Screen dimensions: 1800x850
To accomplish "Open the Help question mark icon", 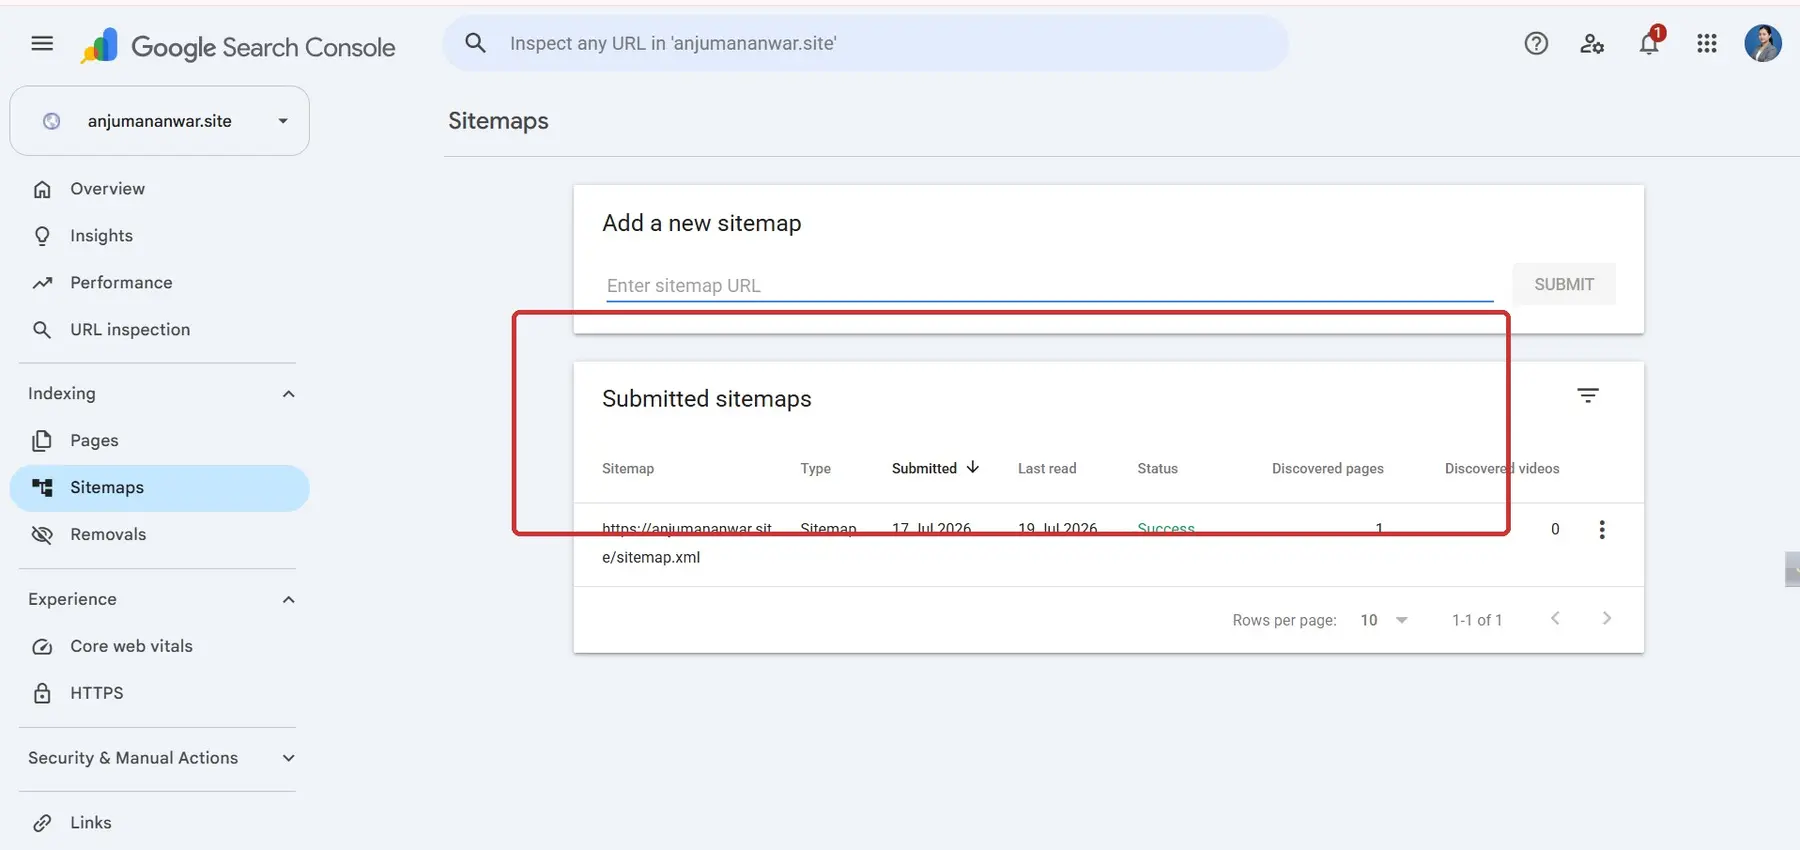I will (1536, 43).
